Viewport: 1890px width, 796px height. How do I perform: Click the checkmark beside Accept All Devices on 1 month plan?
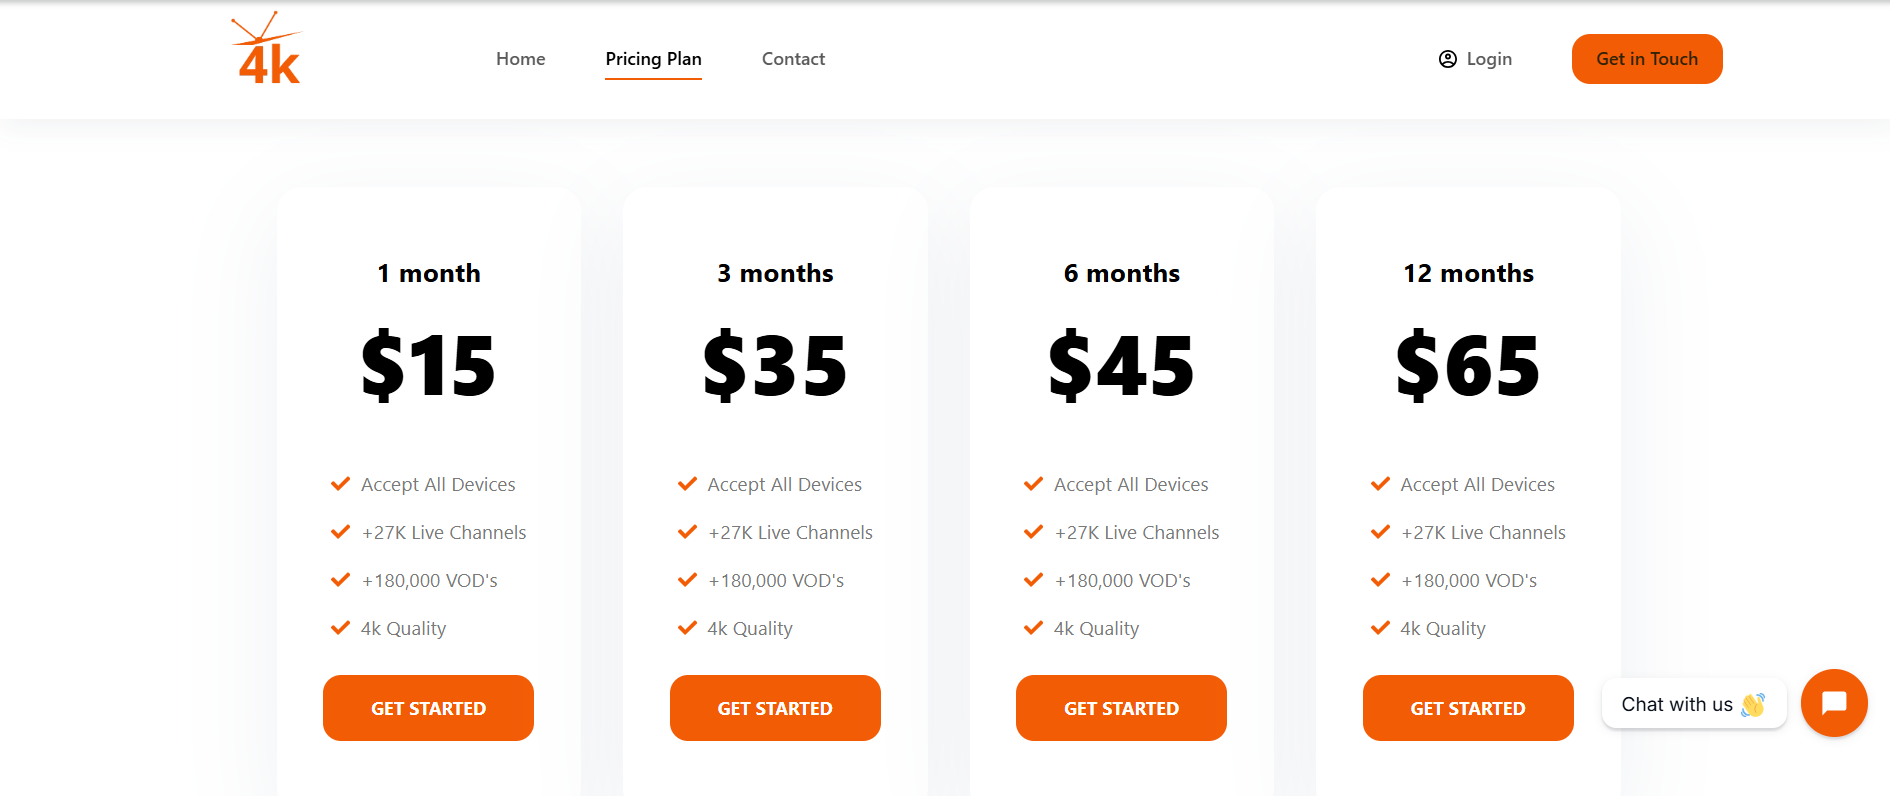340,483
